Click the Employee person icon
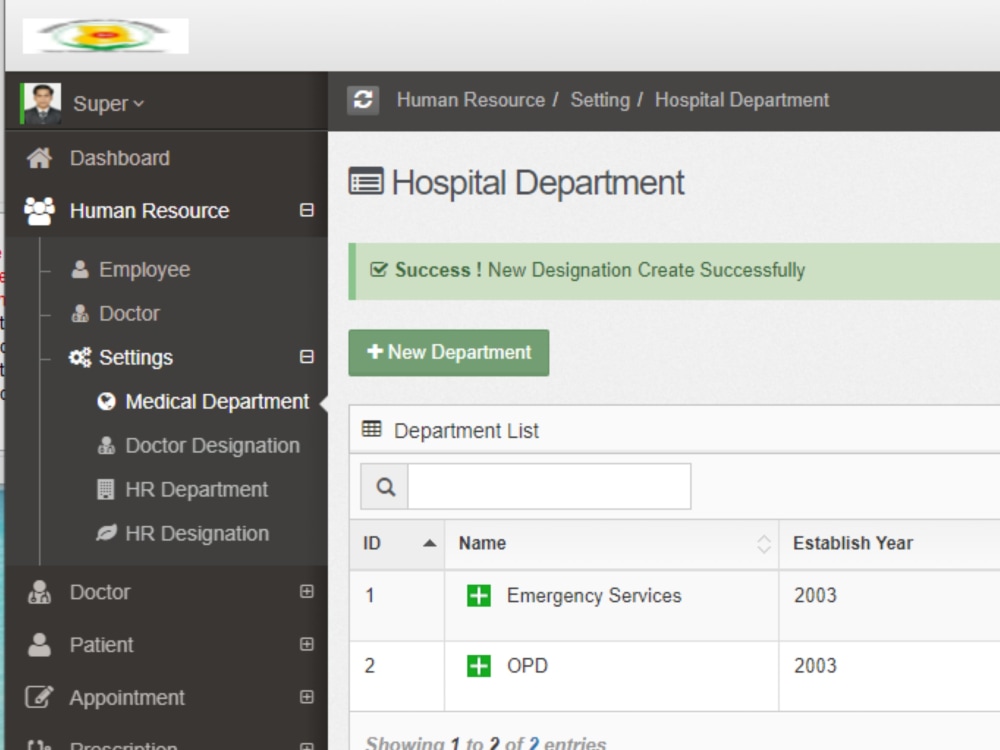1000x750 pixels. click(80, 269)
